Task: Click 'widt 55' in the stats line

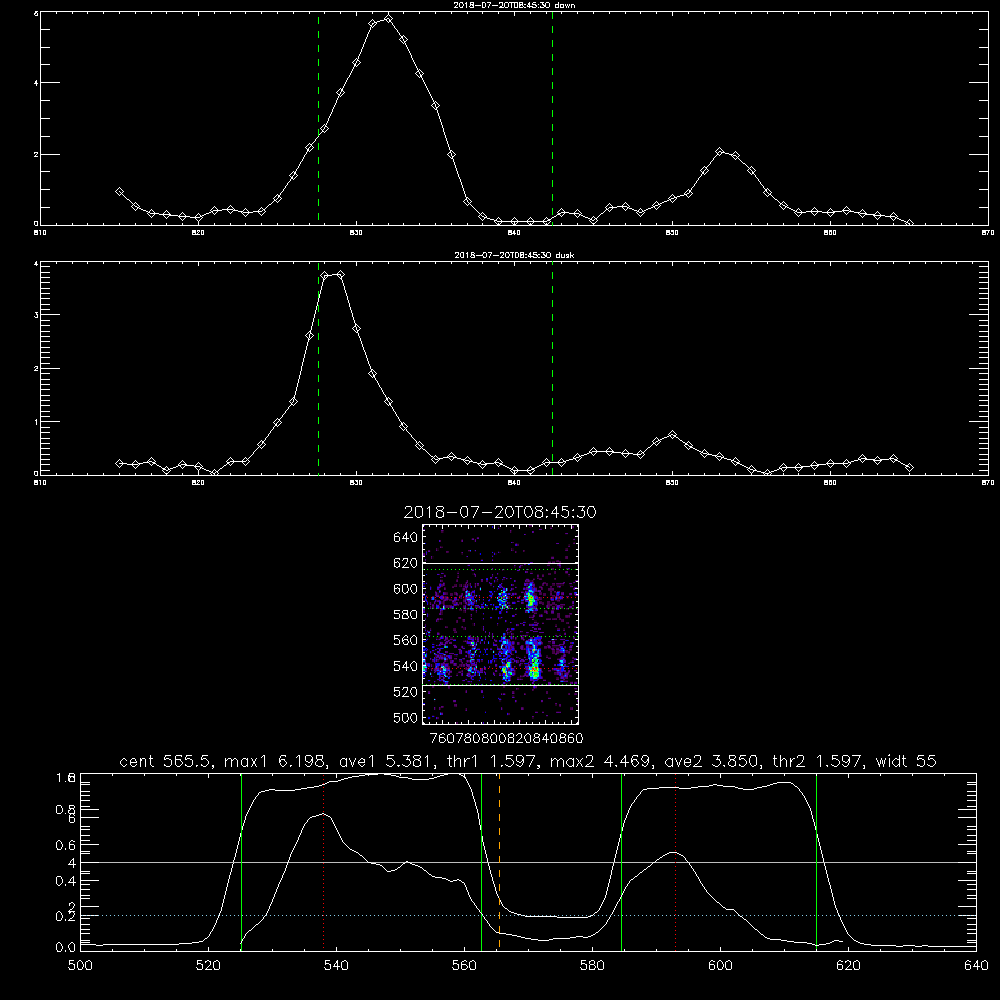Action: tap(906, 761)
